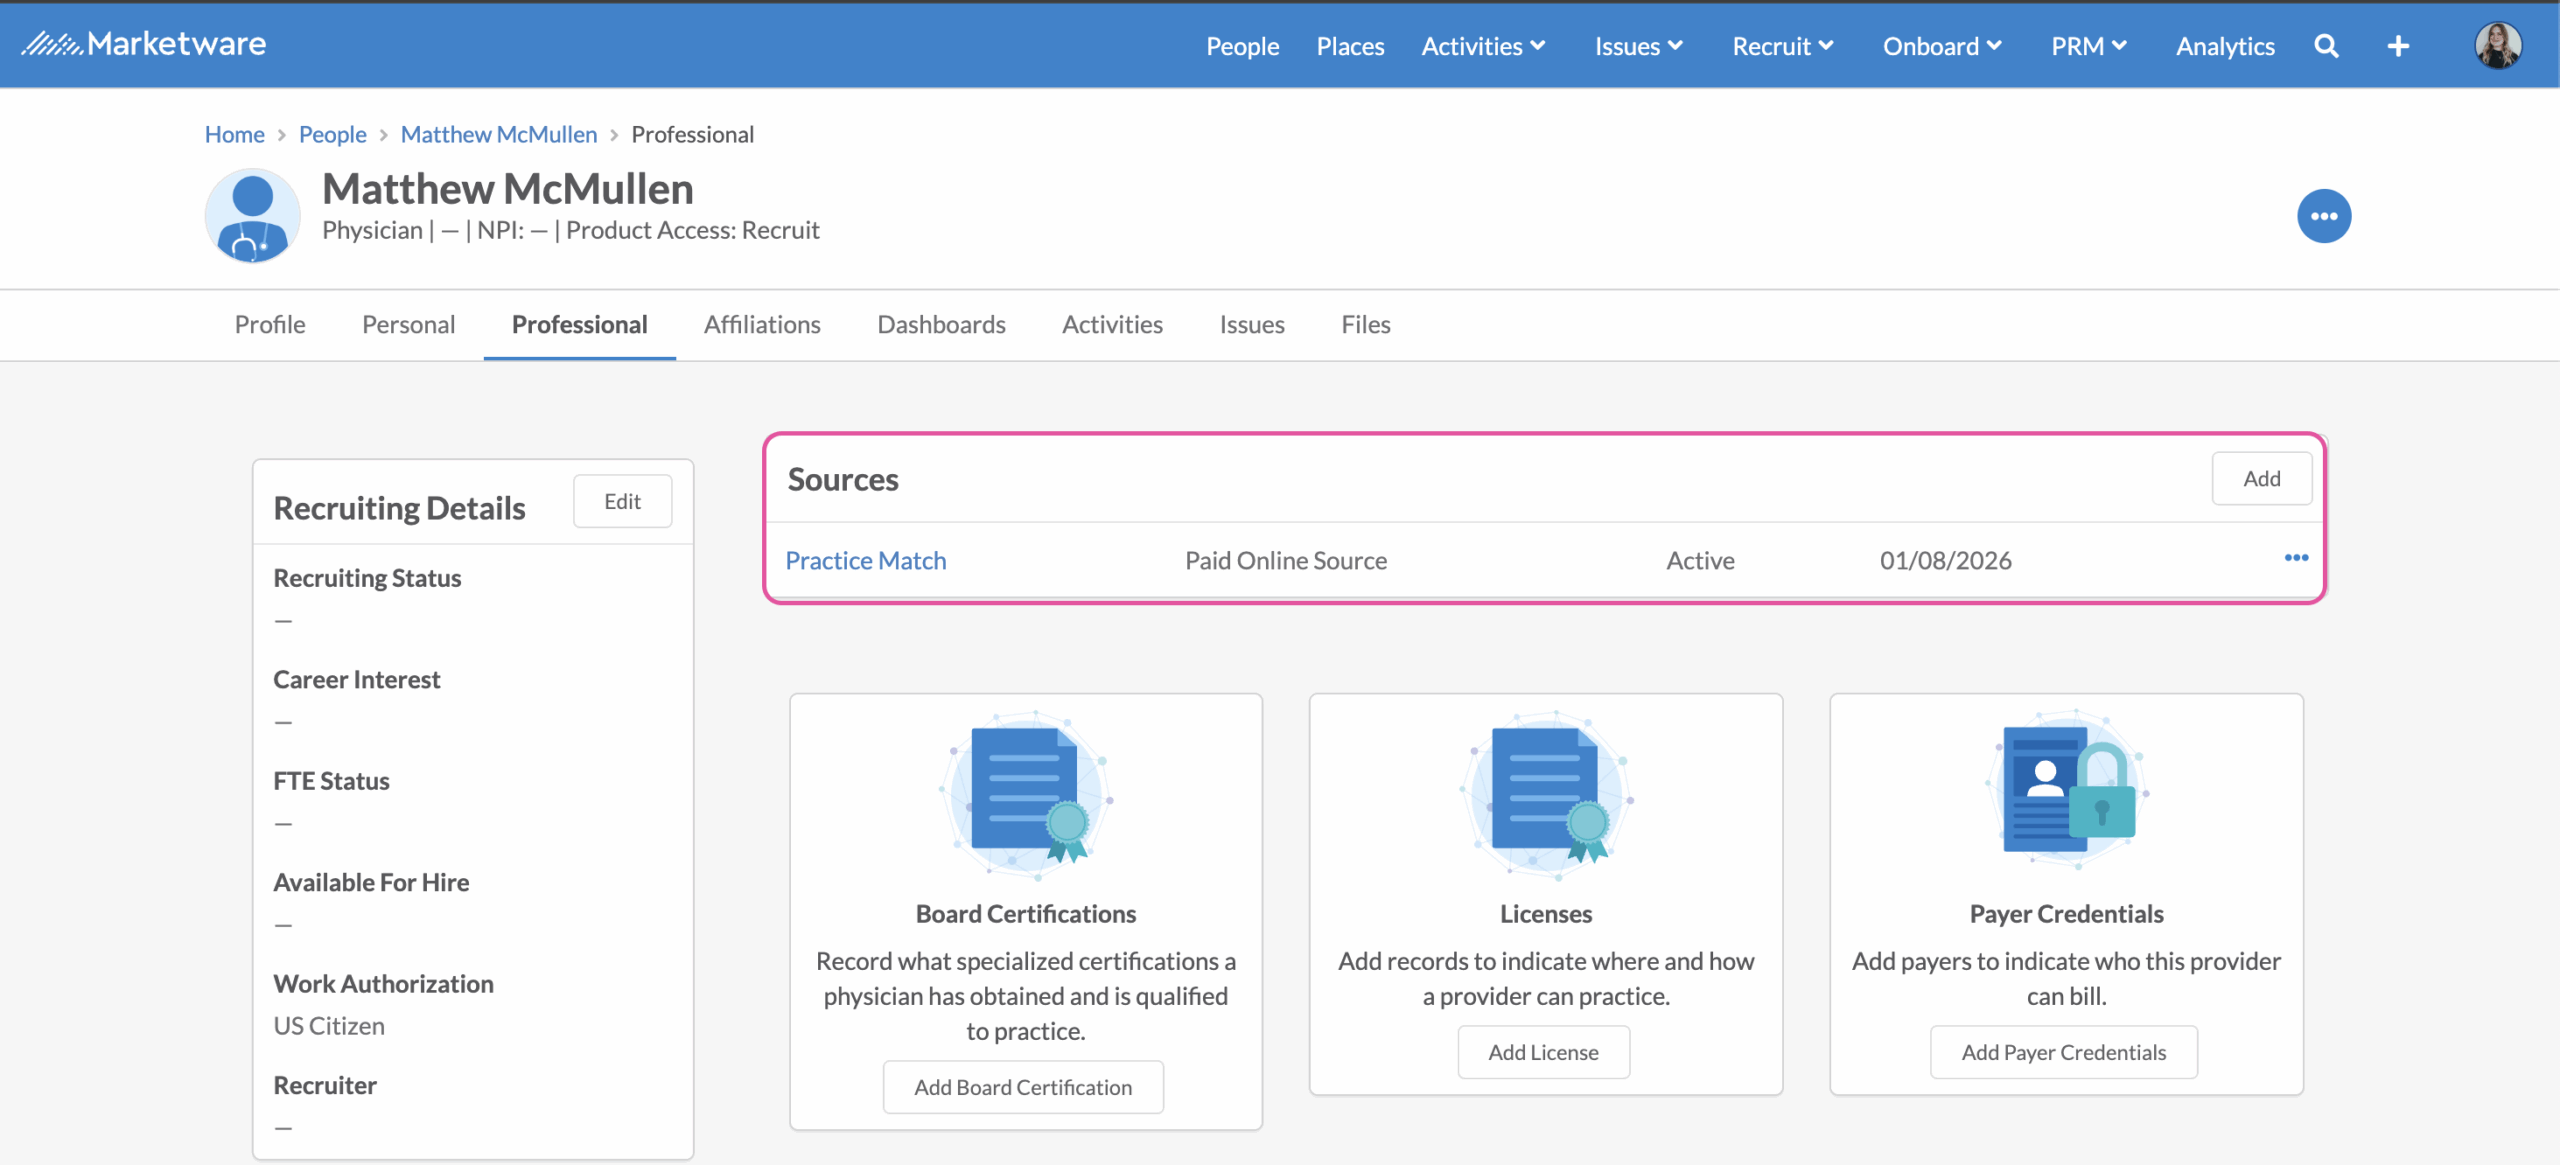Go to People breadcrumb link

pyautogui.click(x=332, y=134)
